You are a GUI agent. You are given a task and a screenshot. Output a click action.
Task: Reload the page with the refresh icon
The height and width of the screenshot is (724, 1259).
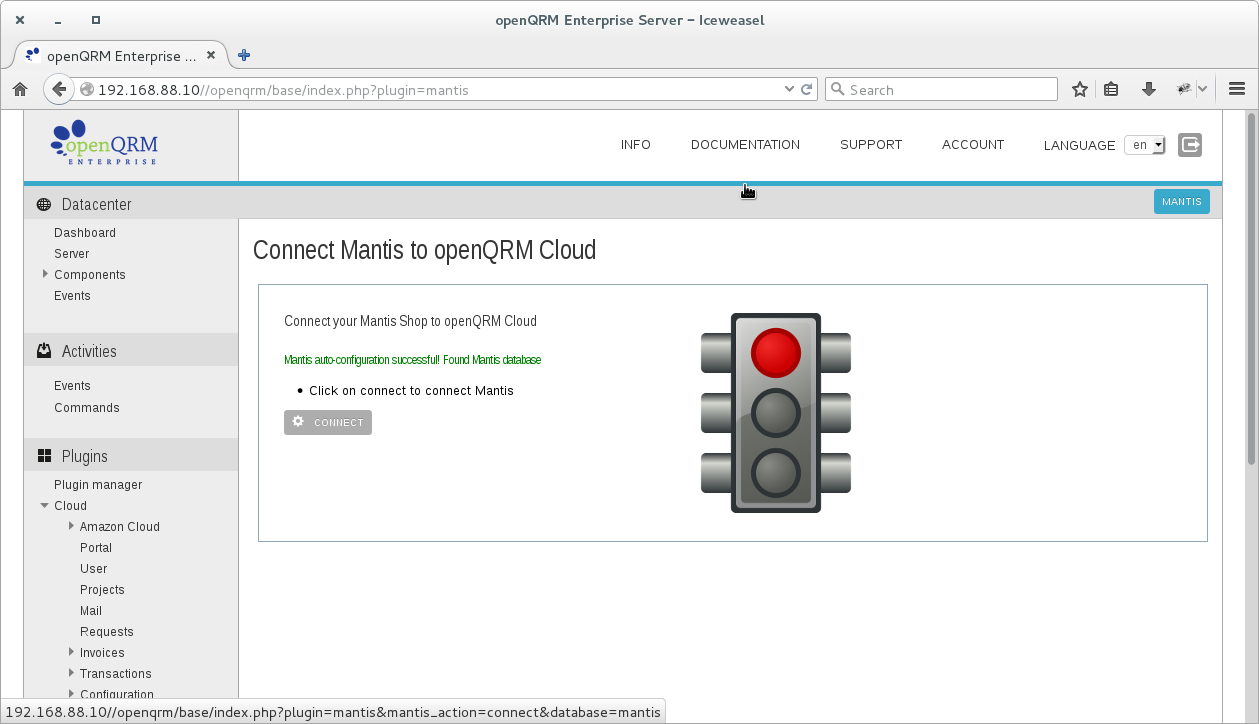tap(806, 89)
